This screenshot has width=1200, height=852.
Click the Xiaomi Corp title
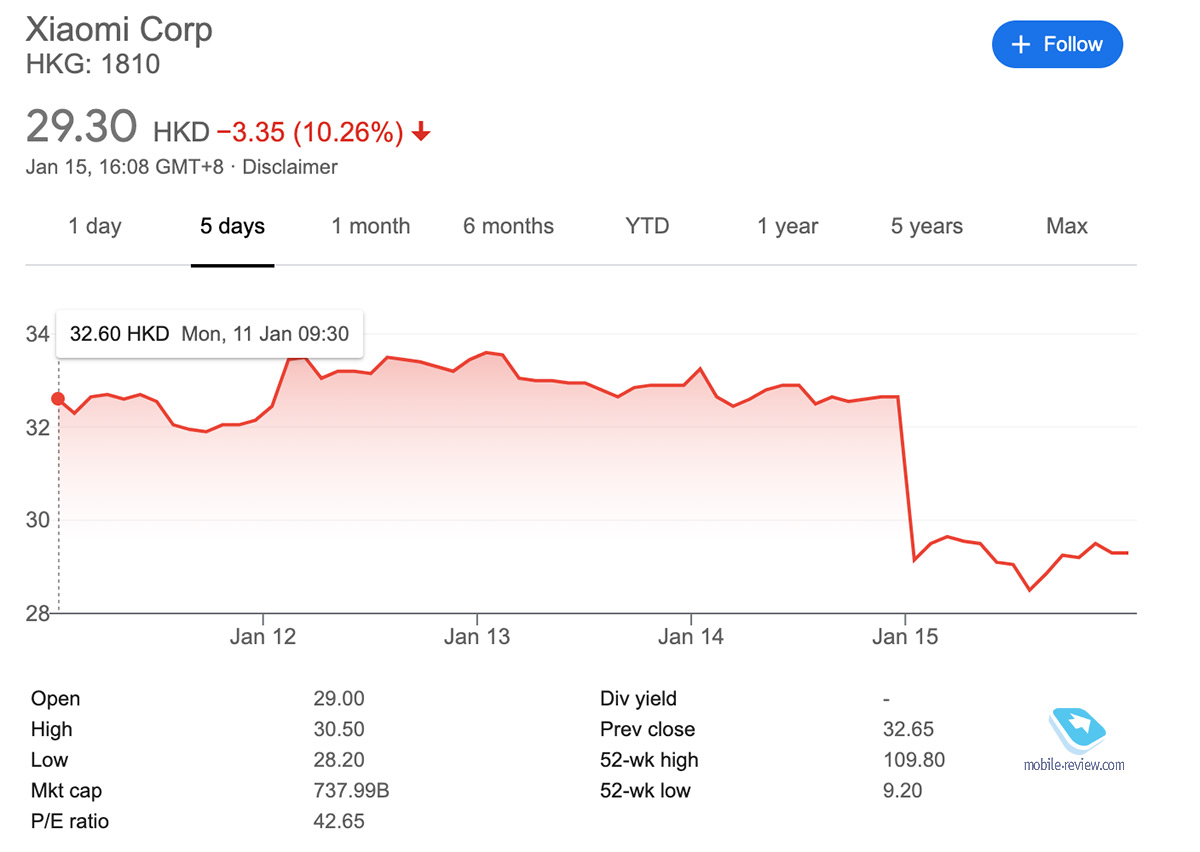click(x=119, y=29)
